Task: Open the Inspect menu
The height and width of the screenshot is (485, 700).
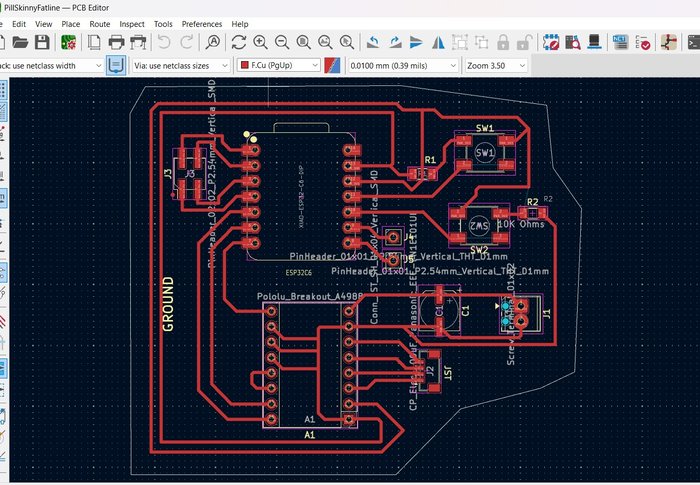Action: click(x=132, y=24)
